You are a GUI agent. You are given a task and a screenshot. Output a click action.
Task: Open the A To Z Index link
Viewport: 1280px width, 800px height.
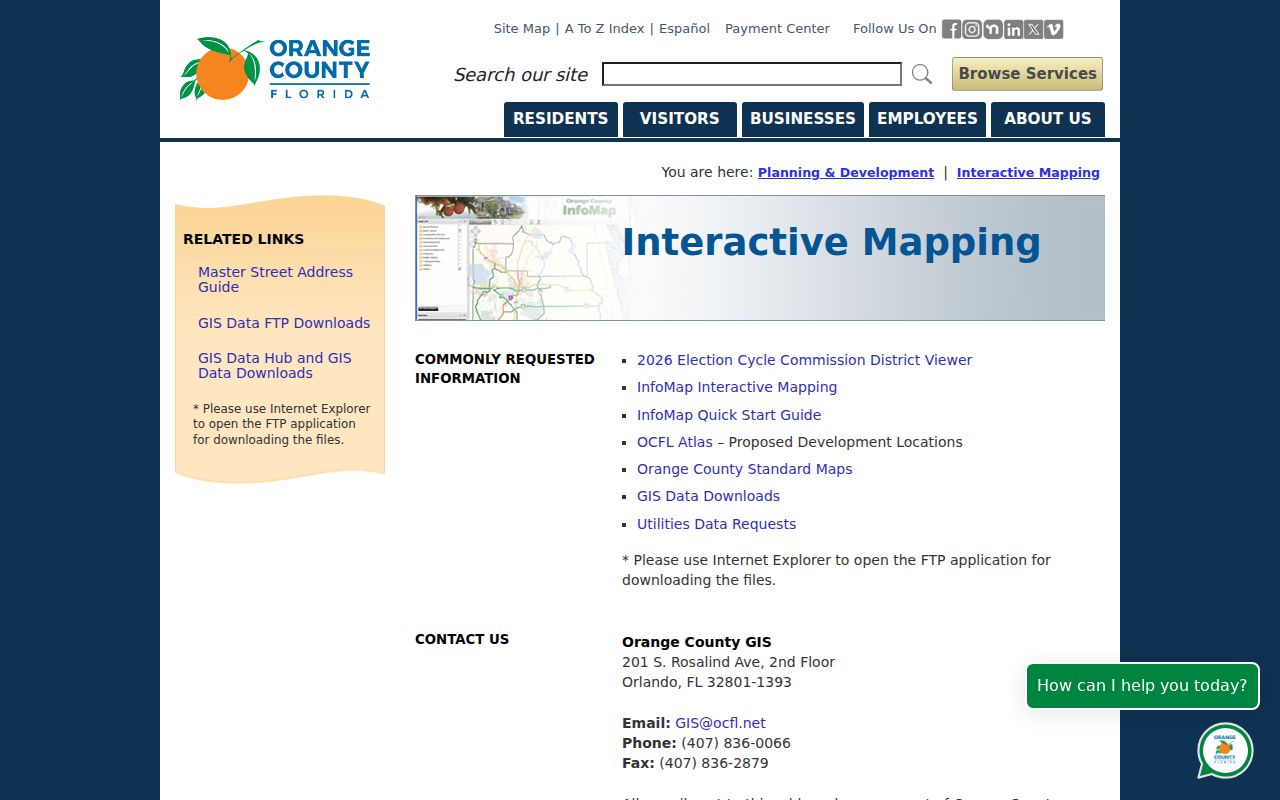point(604,29)
